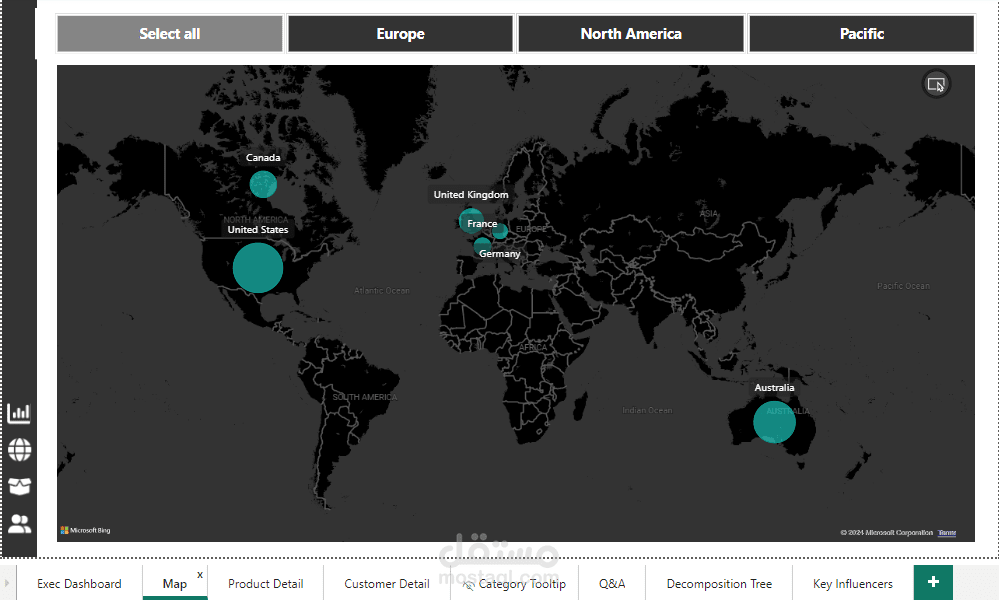
Task: Switch to the Exec Dashboard tab
Action: click(79, 583)
